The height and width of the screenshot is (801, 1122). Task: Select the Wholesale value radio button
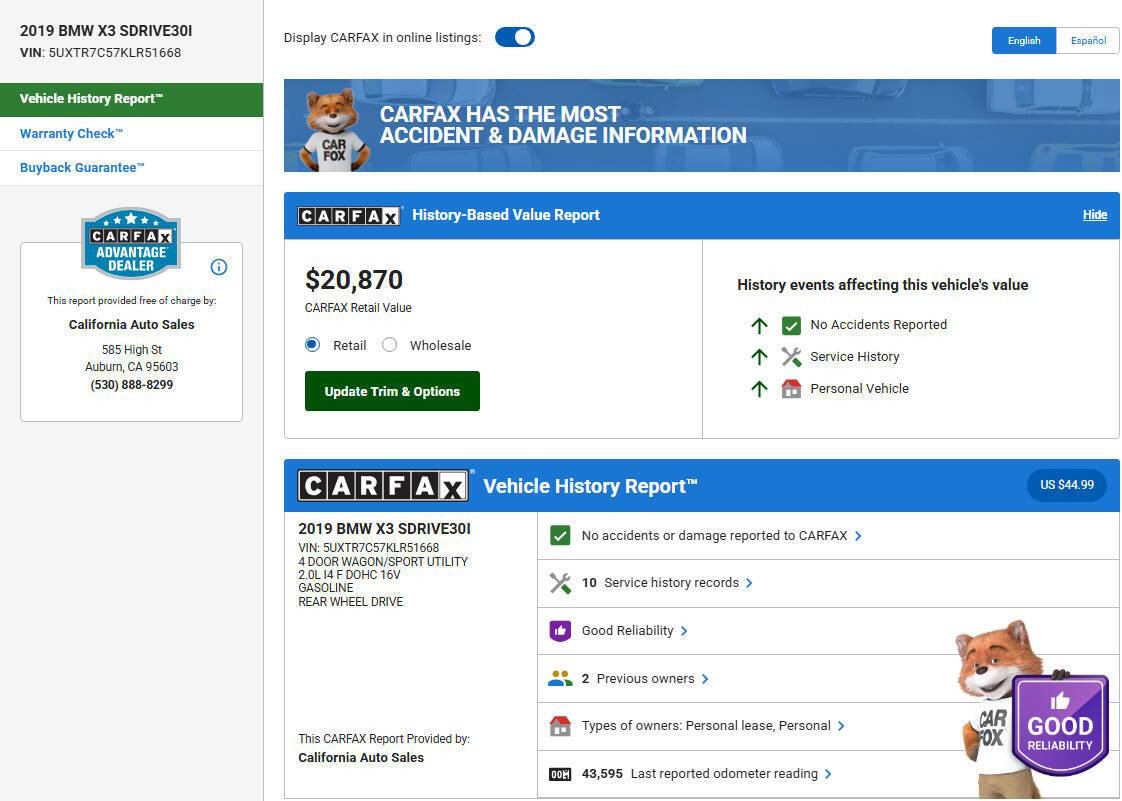tap(390, 345)
